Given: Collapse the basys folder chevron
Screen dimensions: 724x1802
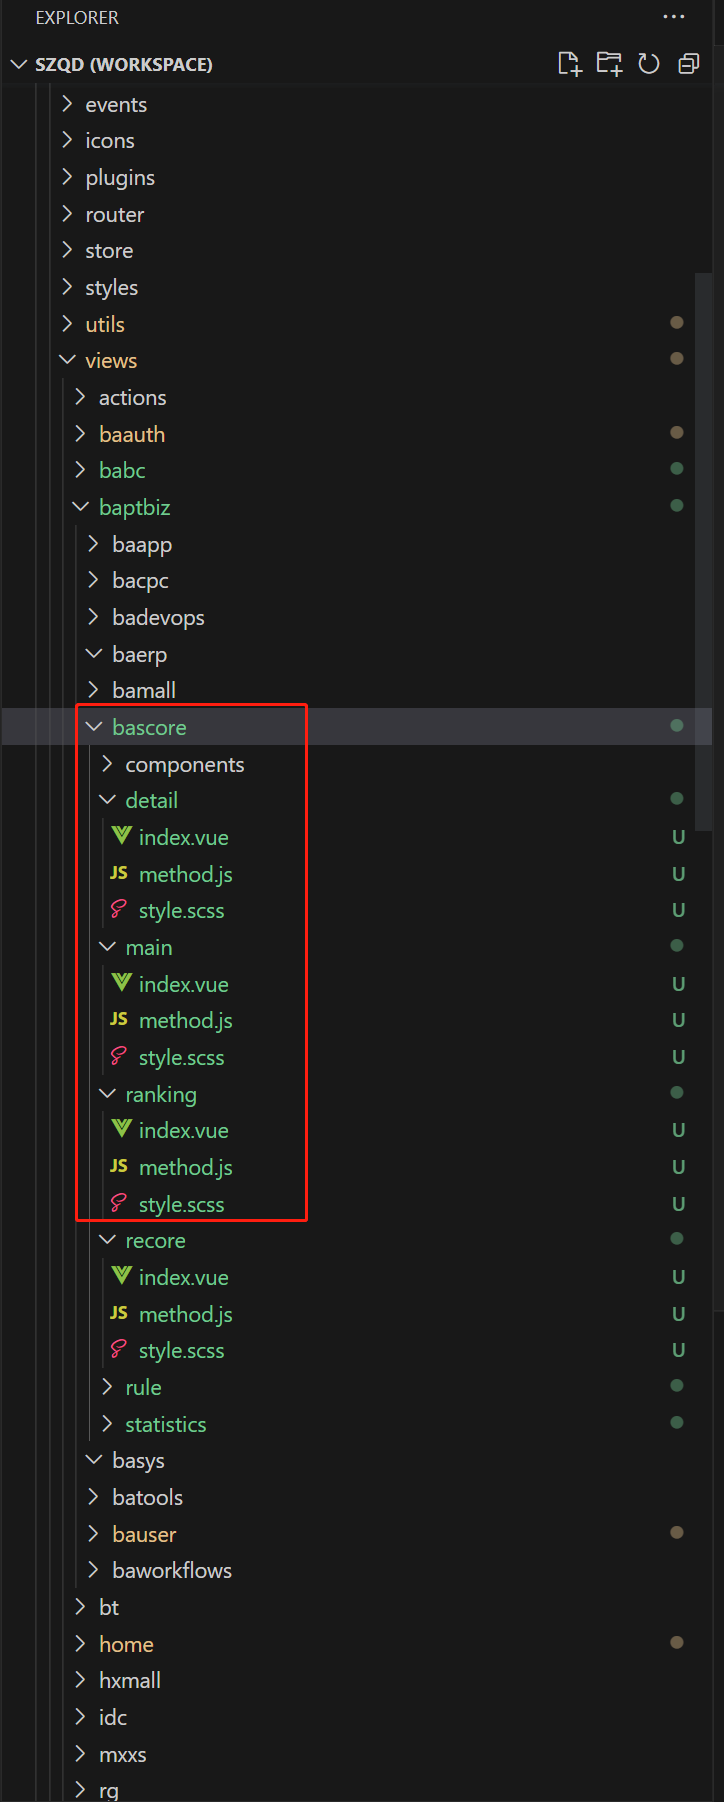Looking at the screenshot, I should [94, 1460].
